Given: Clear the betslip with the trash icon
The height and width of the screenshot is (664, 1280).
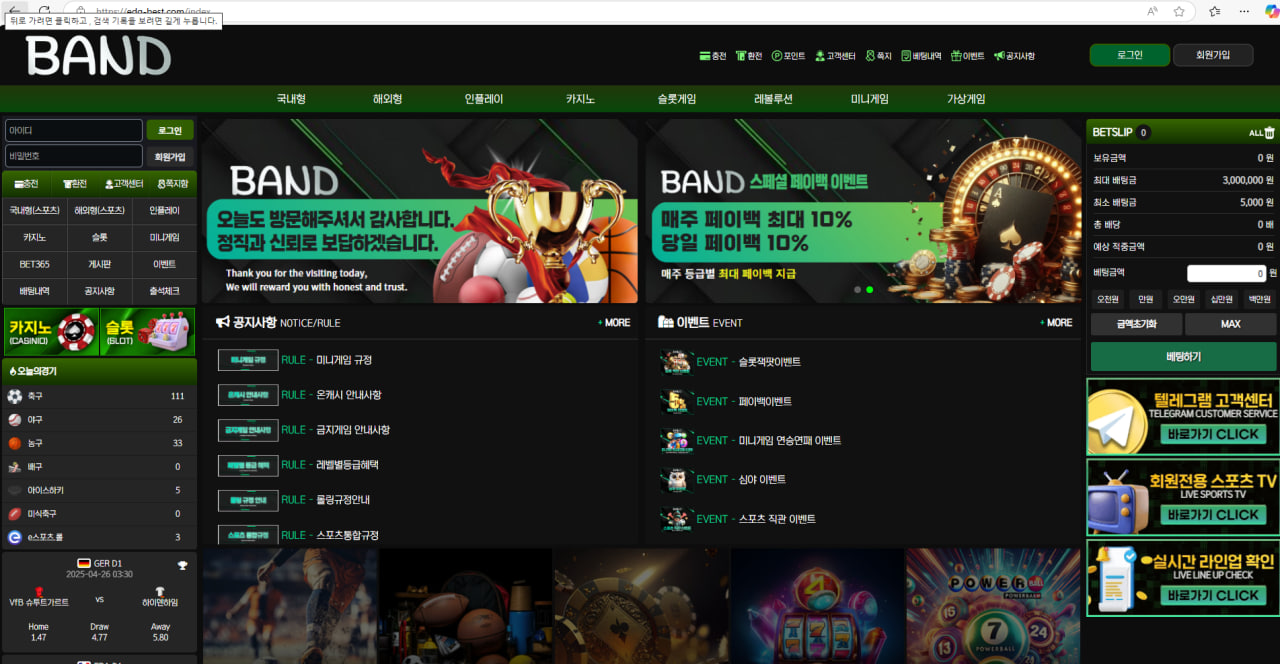Looking at the screenshot, I should tap(1269, 133).
